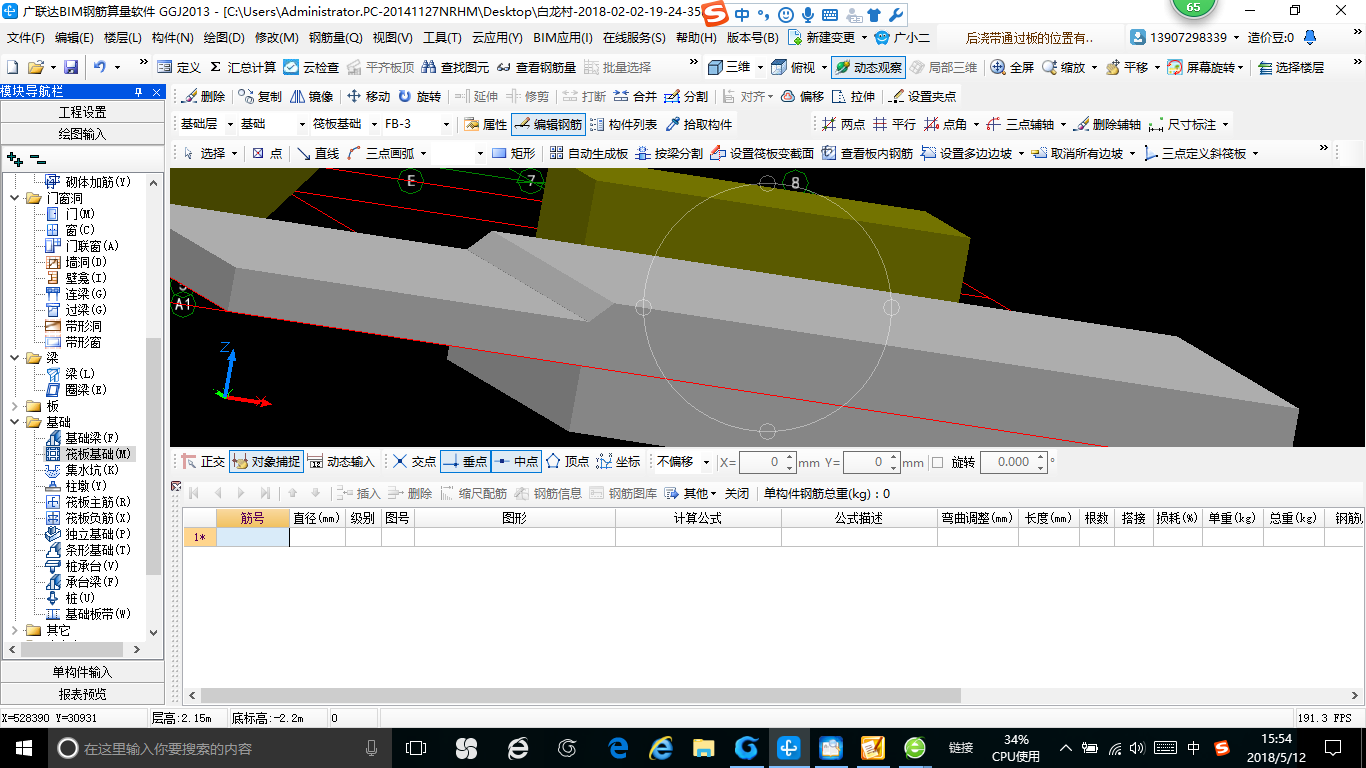The width and height of the screenshot is (1366, 768).
Task: Open 构件列表 component list
Action: click(624, 124)
